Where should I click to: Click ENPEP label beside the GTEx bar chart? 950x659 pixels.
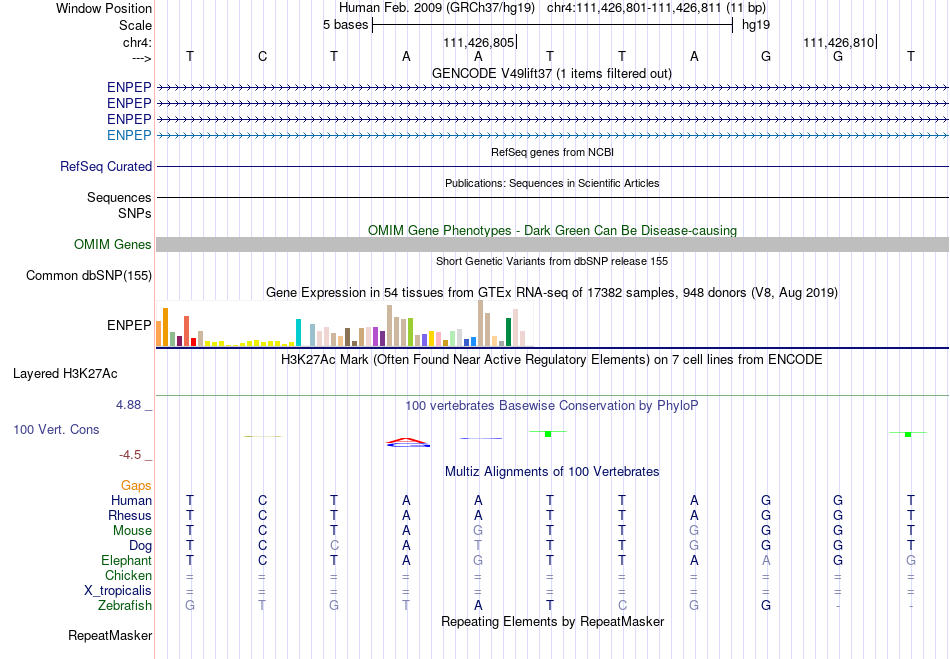click(x=129, y=325)
